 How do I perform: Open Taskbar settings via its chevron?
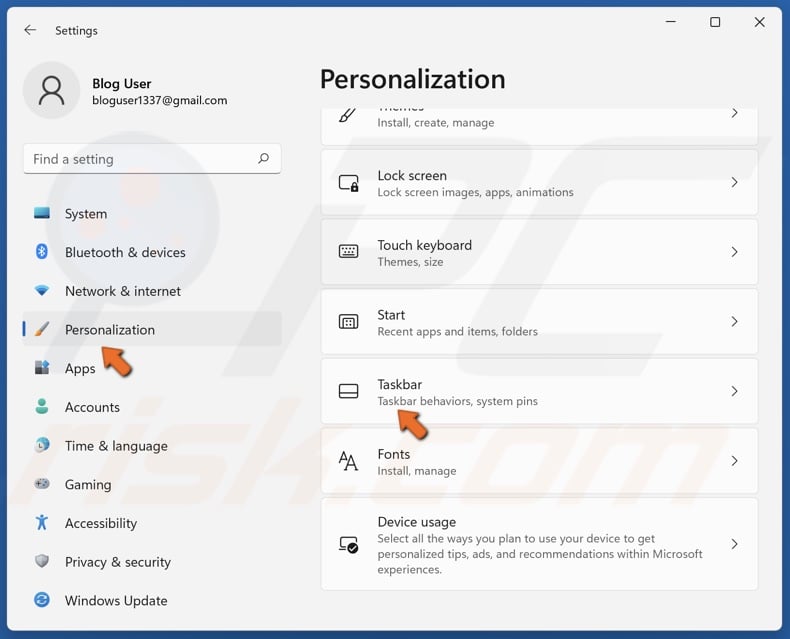point(735,391)
